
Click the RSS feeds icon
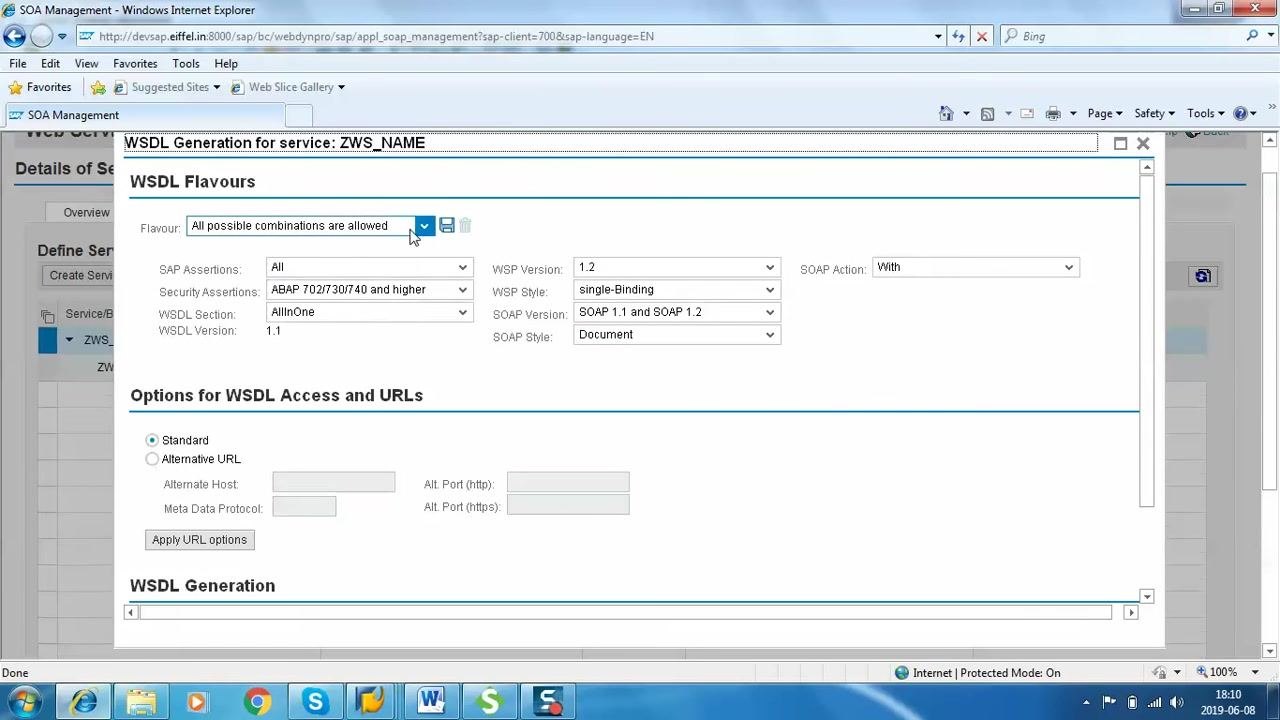[988, 113]
